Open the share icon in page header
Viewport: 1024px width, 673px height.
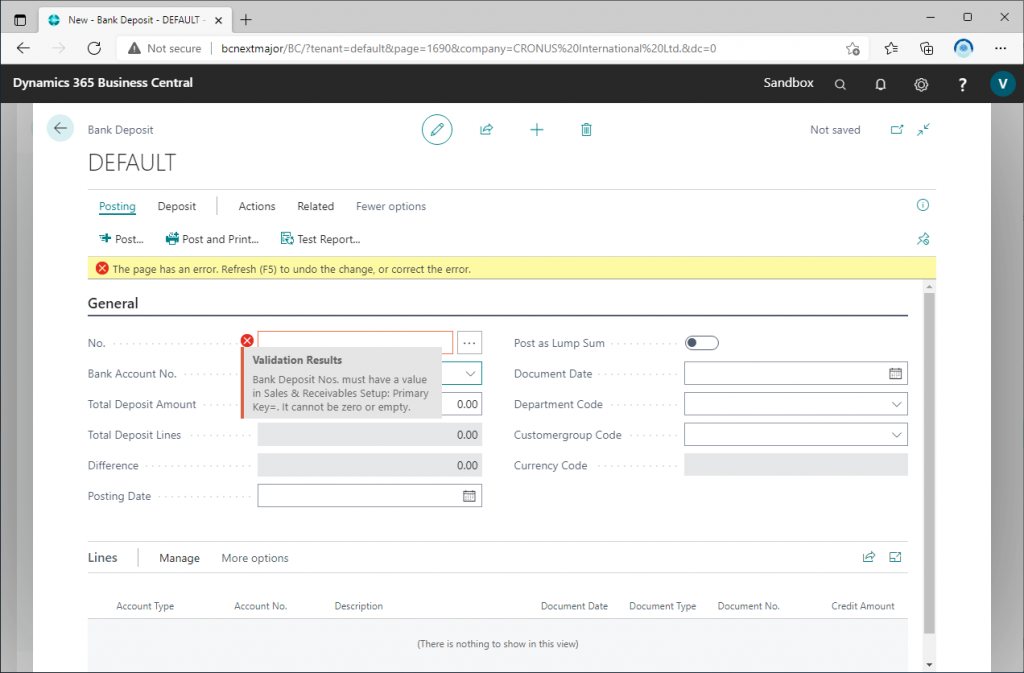(487, 129)
